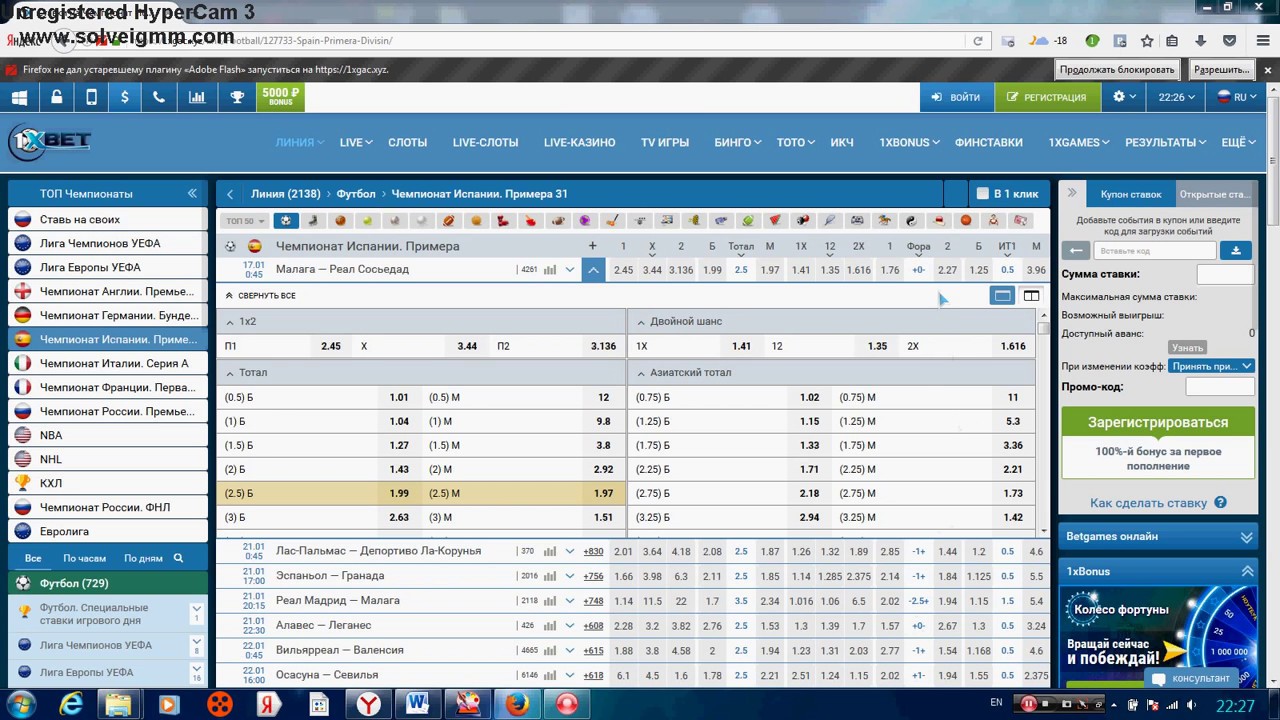Select the boxing gloves sport icon
The height and width of the screenshot is (720, 1280).
click(503, 221)
